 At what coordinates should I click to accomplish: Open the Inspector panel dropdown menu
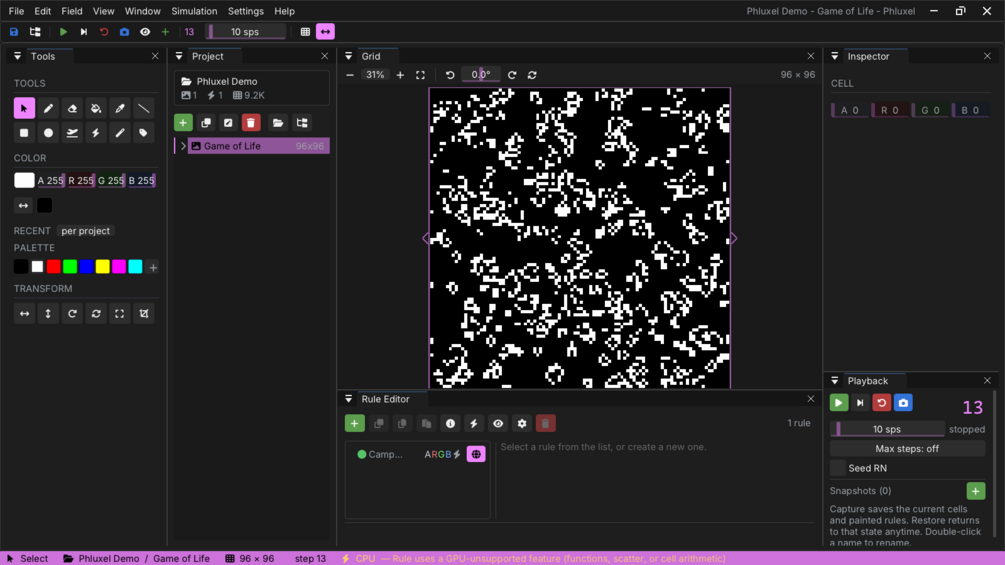[x=835, y=56]
